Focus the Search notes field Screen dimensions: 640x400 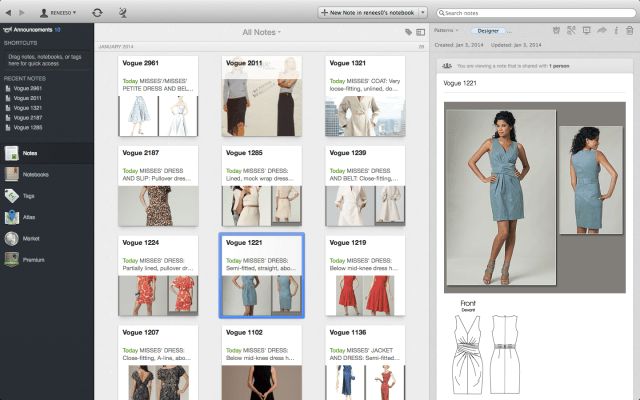(536, 13)
